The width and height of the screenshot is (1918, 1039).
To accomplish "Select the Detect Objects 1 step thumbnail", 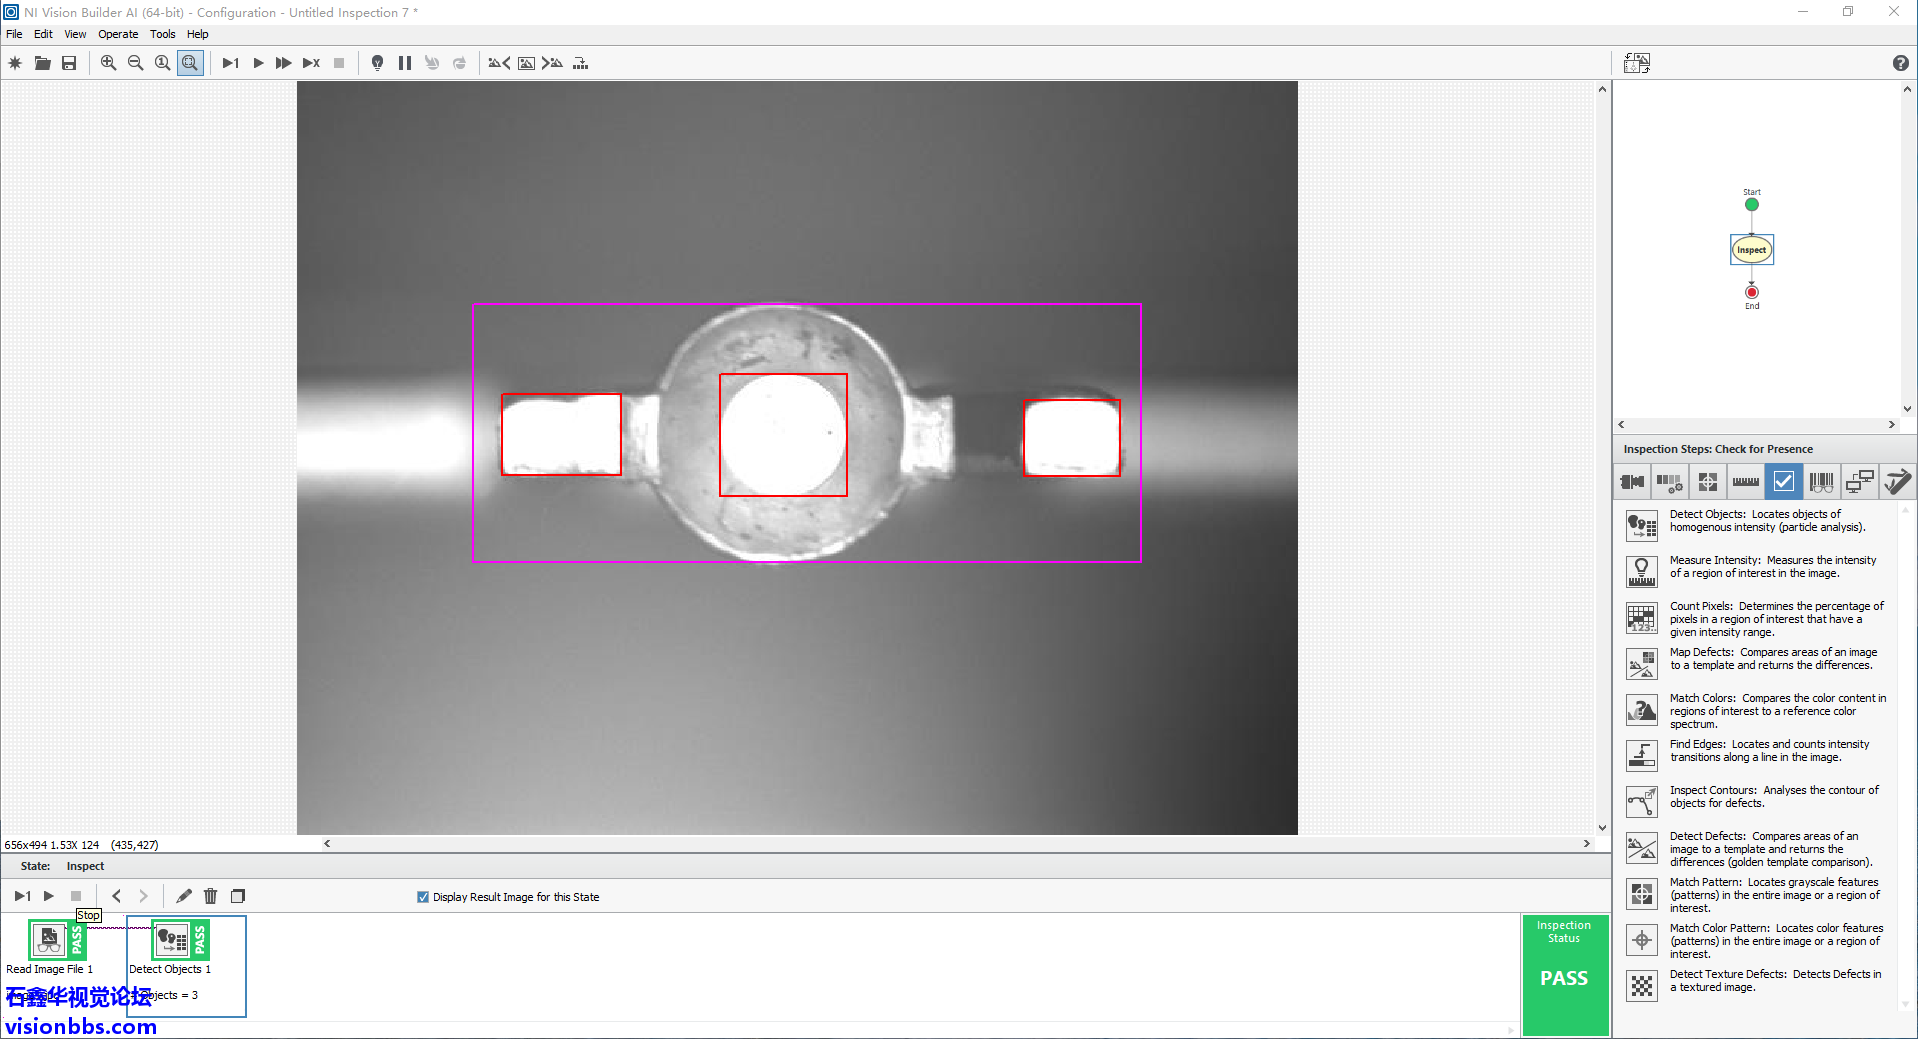I will pyautogui.click(x=171, y=941).
